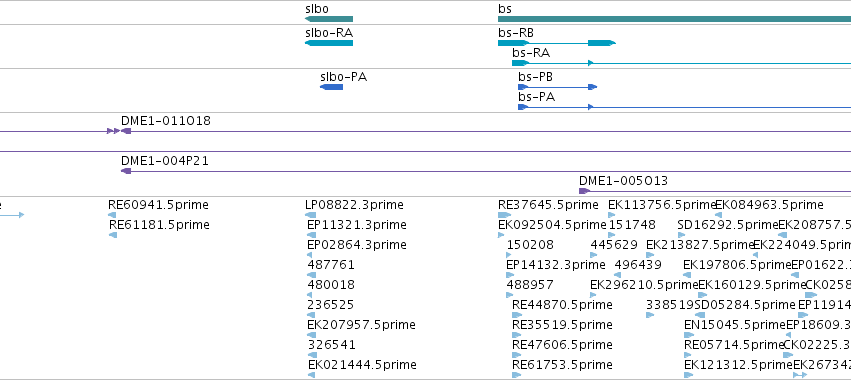
Task: Open the EK207957.5prime EST label
Action: click(361, 325)
